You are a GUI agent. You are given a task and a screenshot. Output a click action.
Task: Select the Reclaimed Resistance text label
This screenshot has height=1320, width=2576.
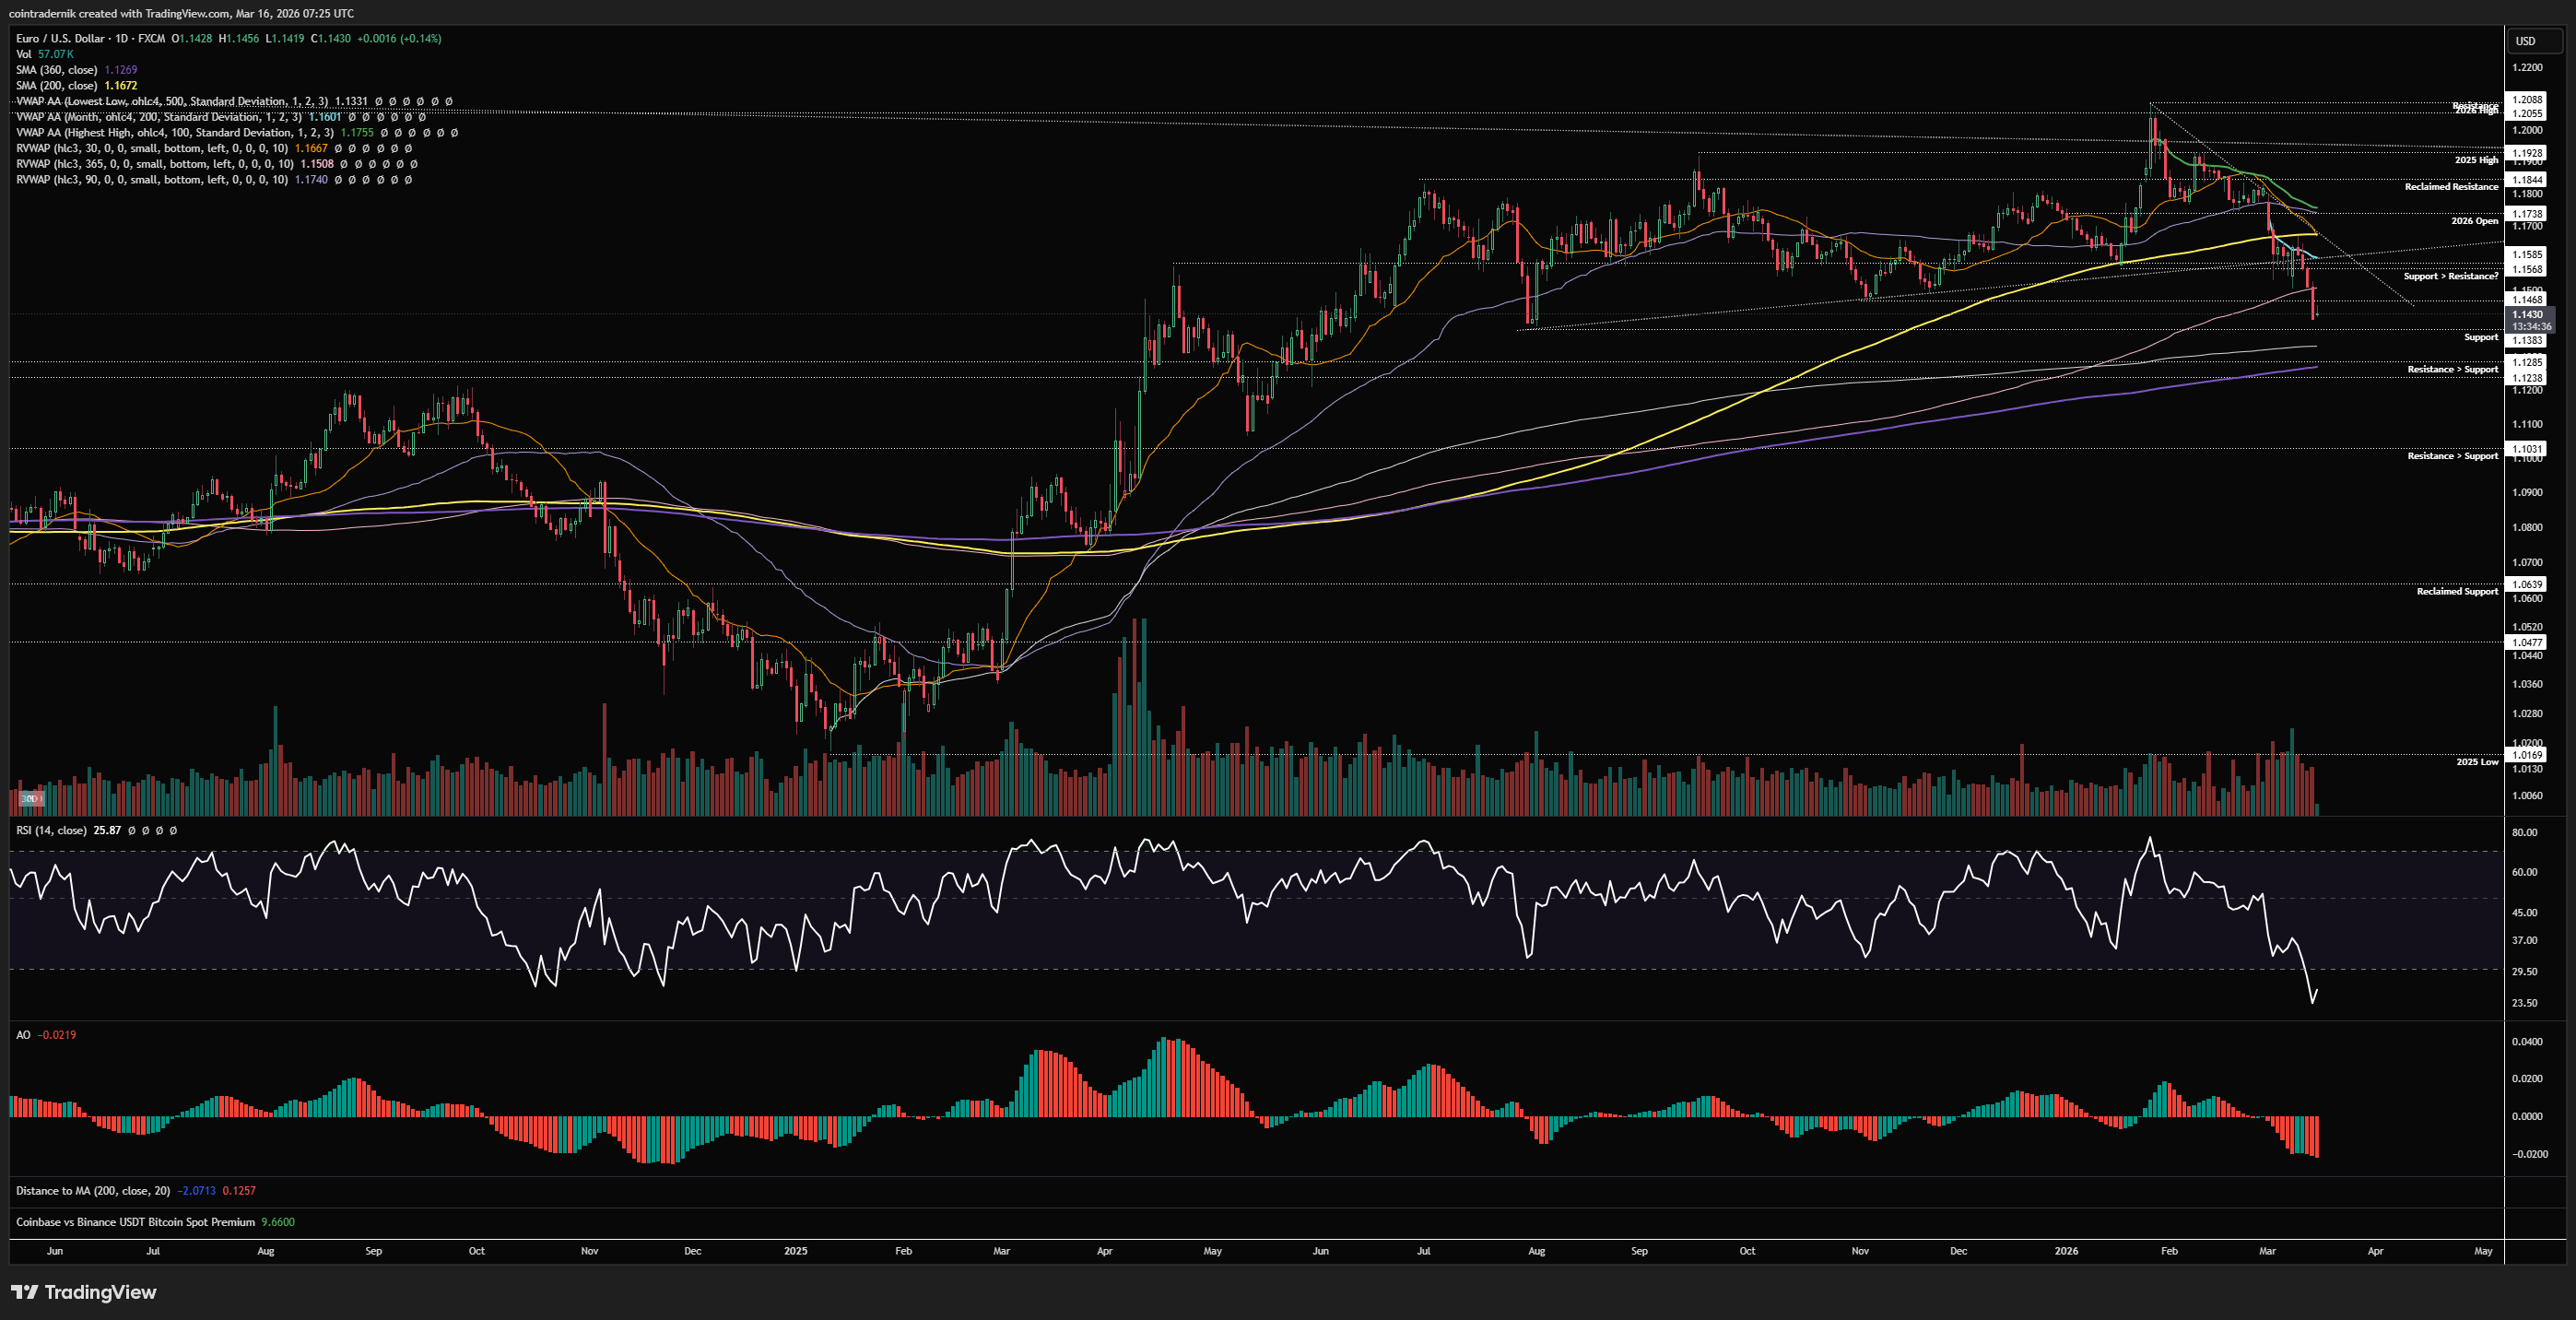click(2451, 187)
